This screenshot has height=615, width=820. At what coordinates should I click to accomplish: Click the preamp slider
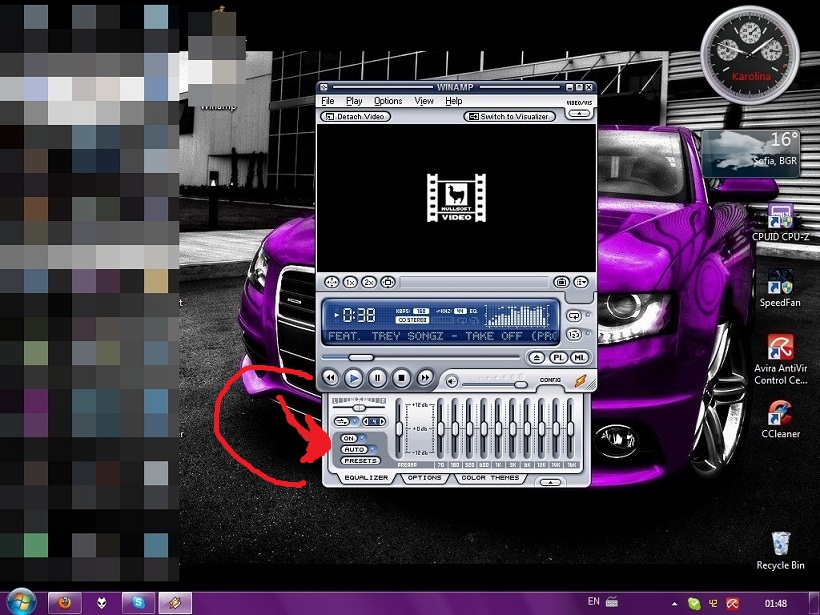click(x=399, y=429)
